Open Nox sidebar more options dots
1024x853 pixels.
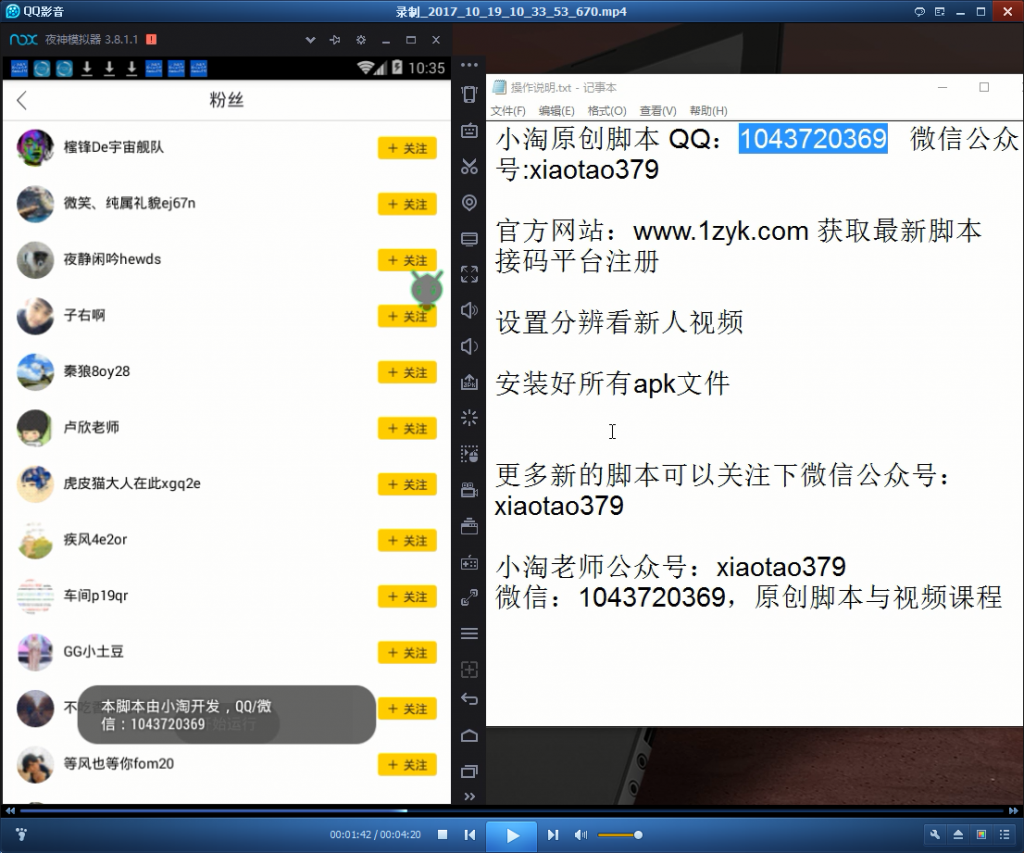click(x=469, y=65)
